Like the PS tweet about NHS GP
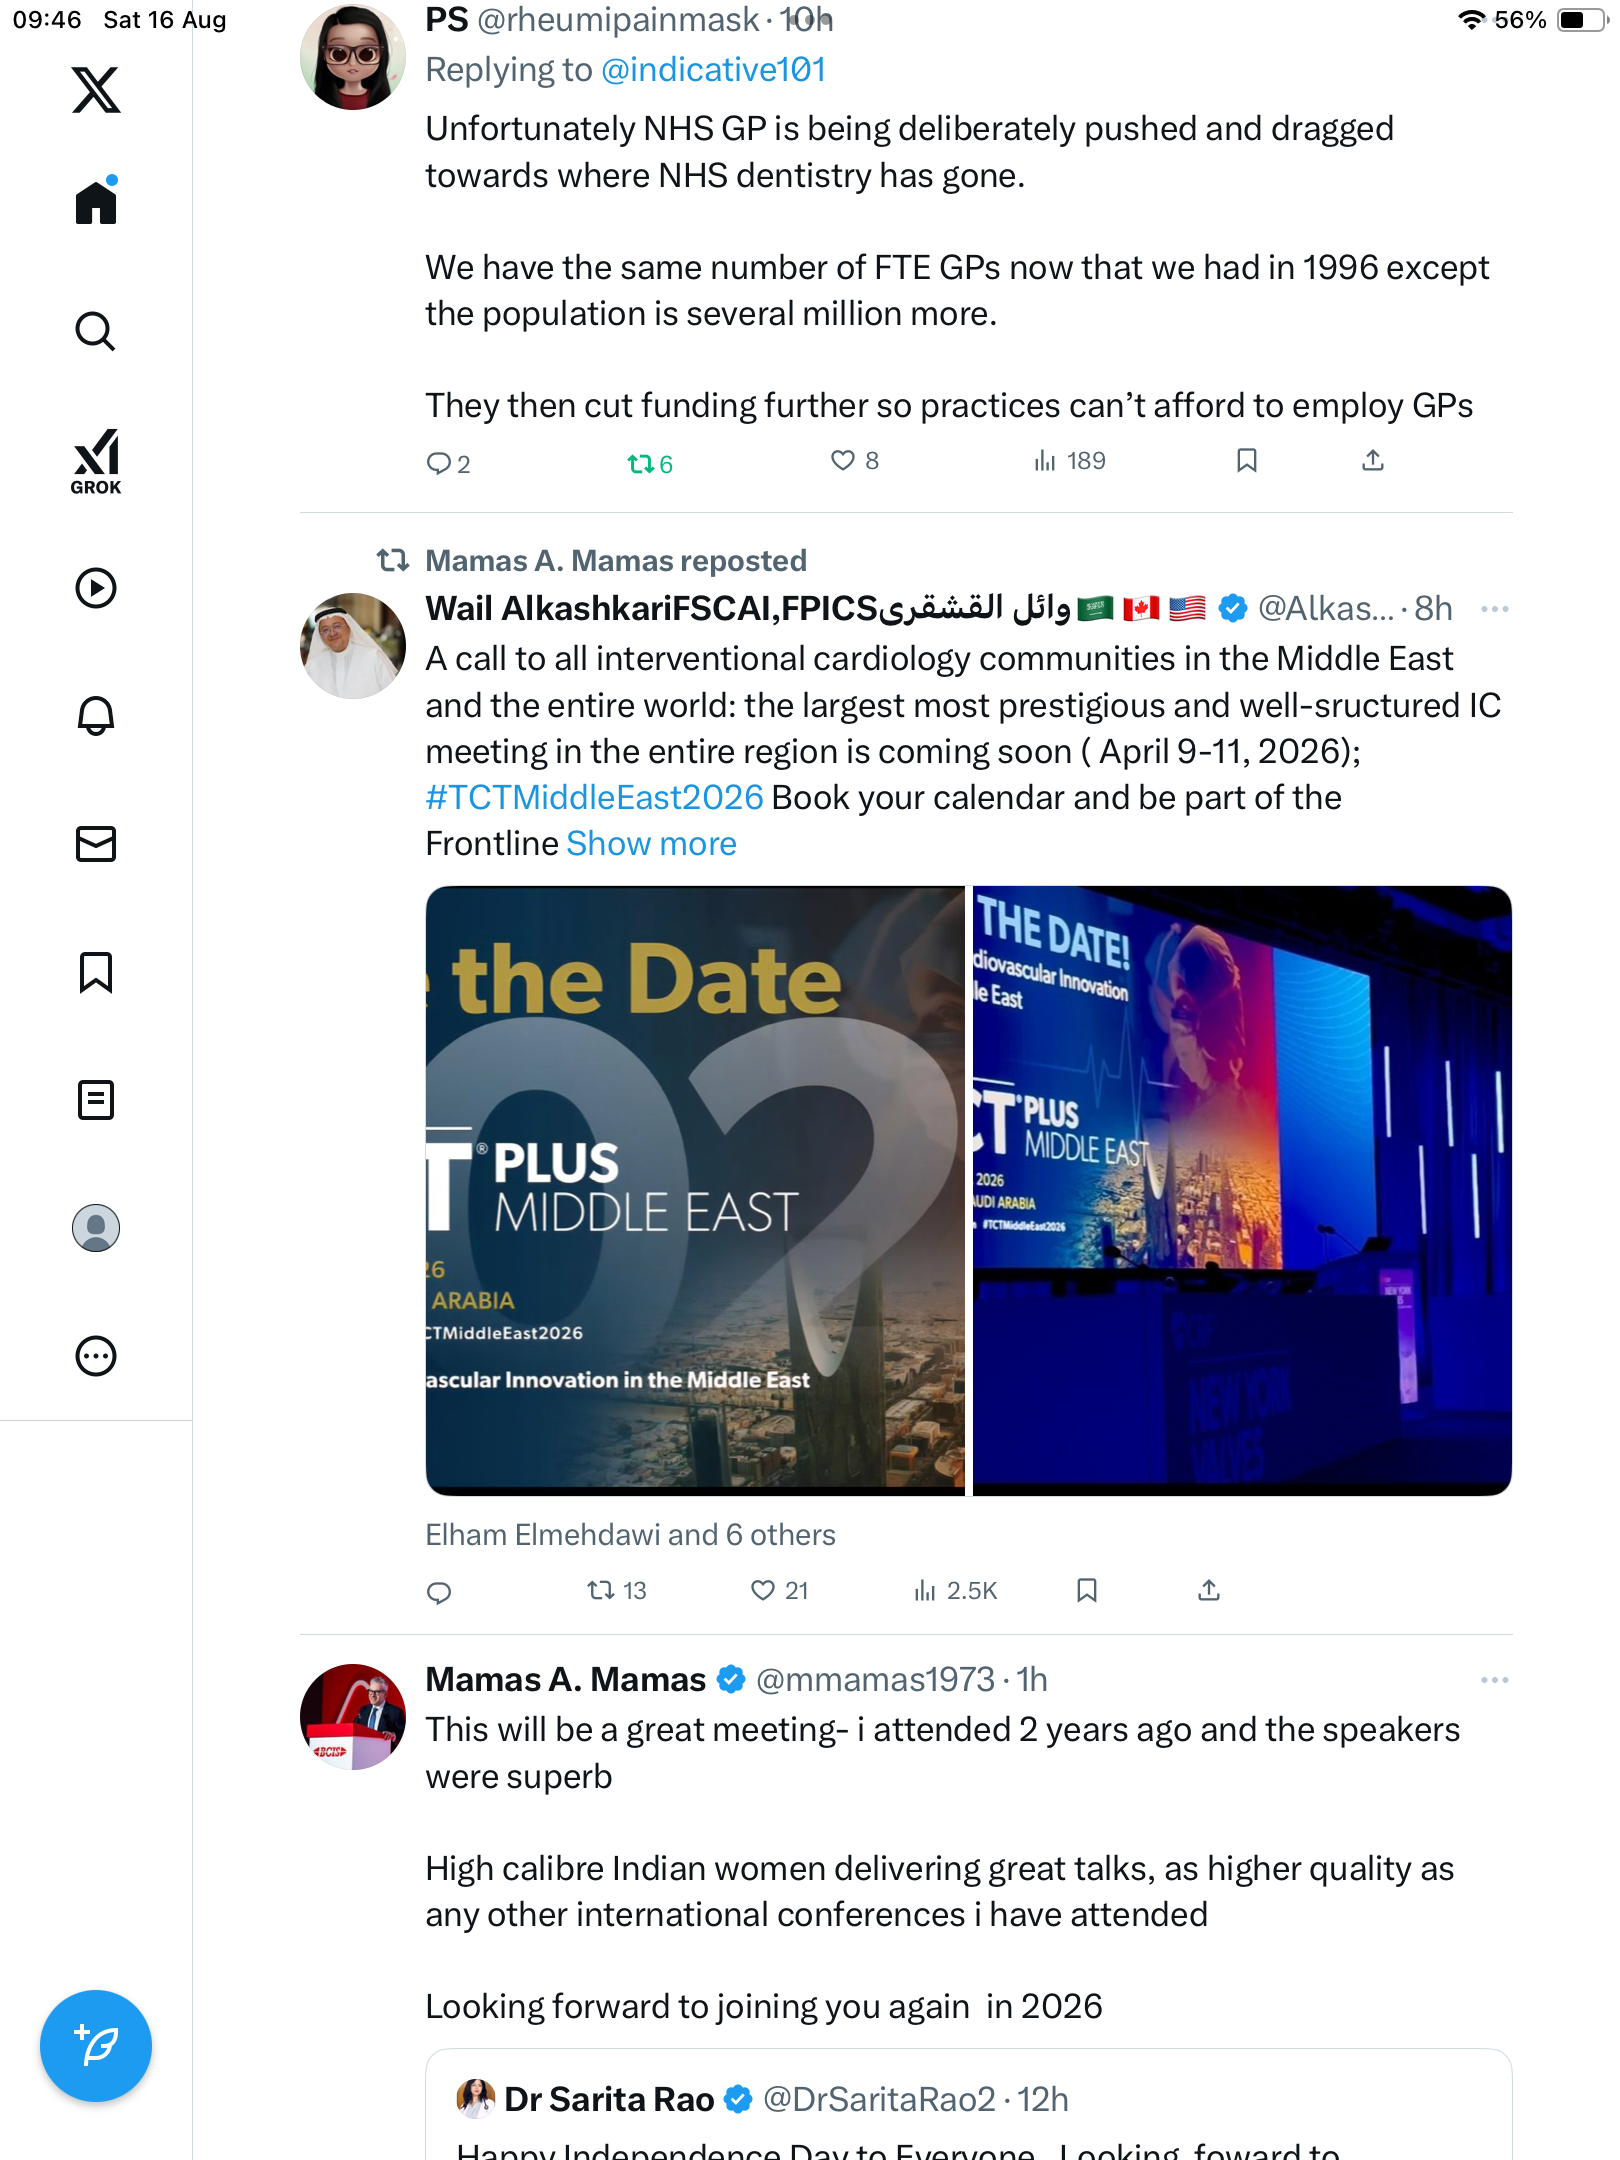Screen dimensions: 1620x2160 [x=844, y=460]
